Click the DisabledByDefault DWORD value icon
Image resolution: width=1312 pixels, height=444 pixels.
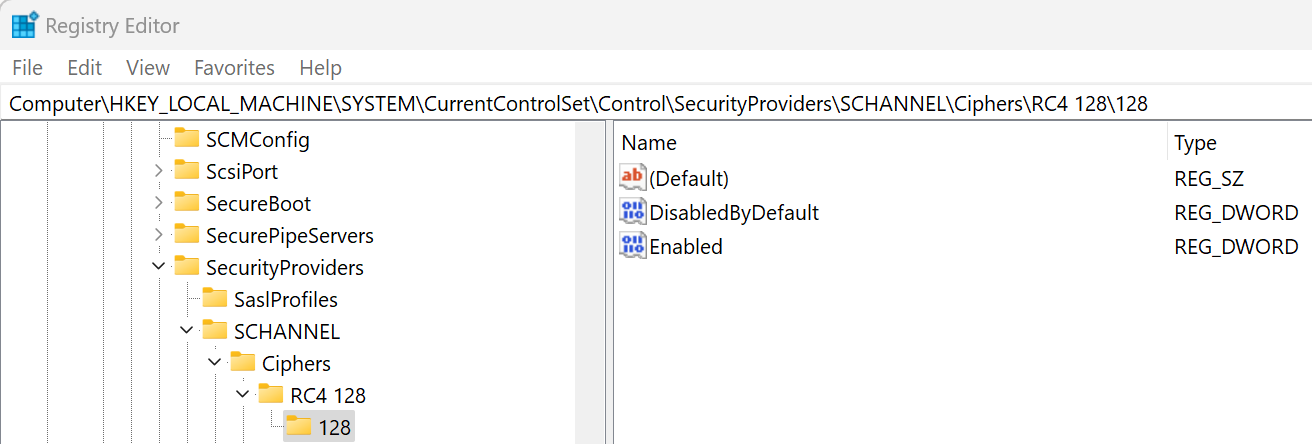[x=632, y=212]
